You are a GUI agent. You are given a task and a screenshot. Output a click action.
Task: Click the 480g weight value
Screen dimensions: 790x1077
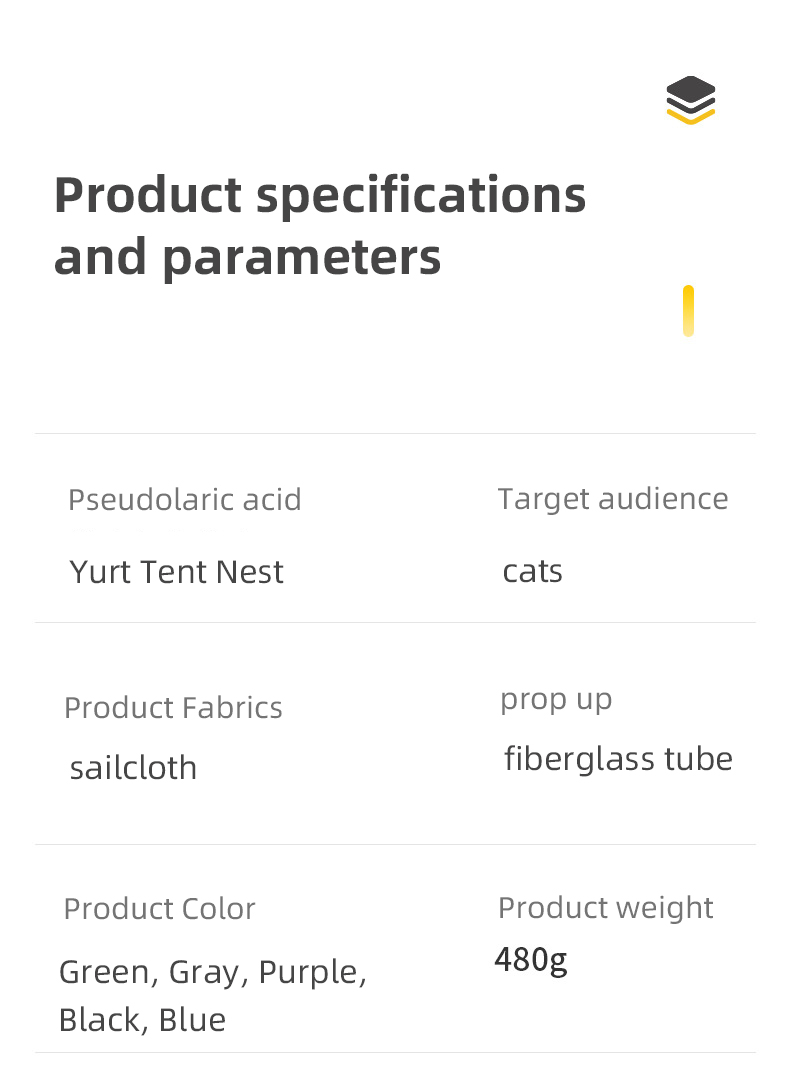(x=531, y=960)
